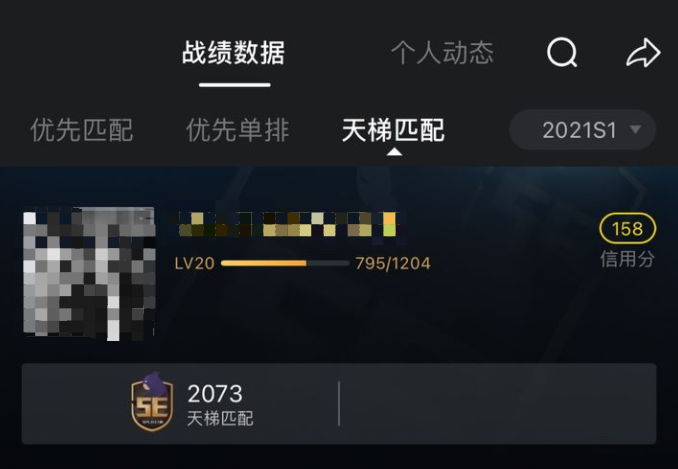Tap the share arrow icon

tap(643, 53)
